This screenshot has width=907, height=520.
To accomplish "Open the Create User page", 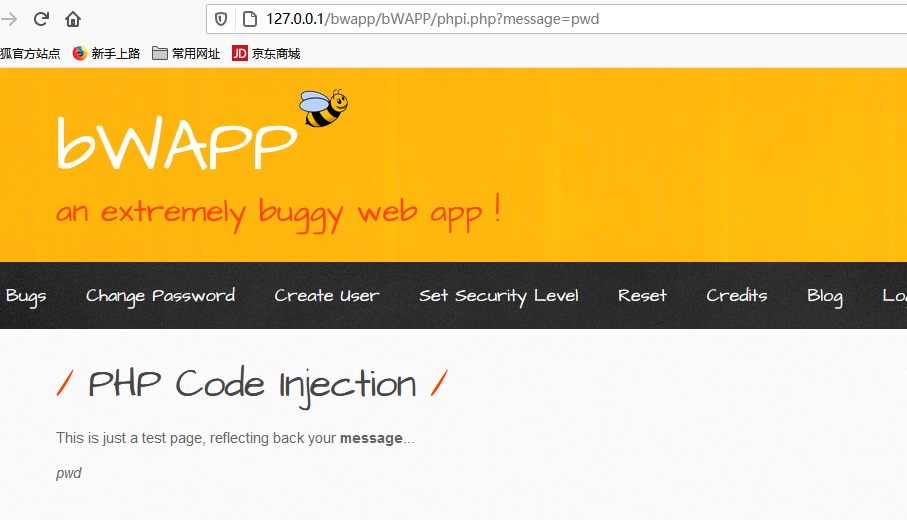I will click(327, 296).
